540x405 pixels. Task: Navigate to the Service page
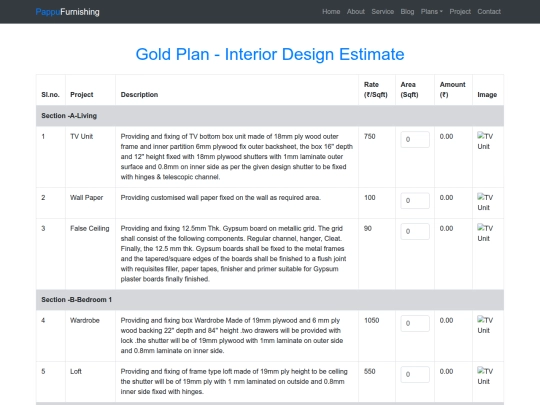(x=382, y=12)
